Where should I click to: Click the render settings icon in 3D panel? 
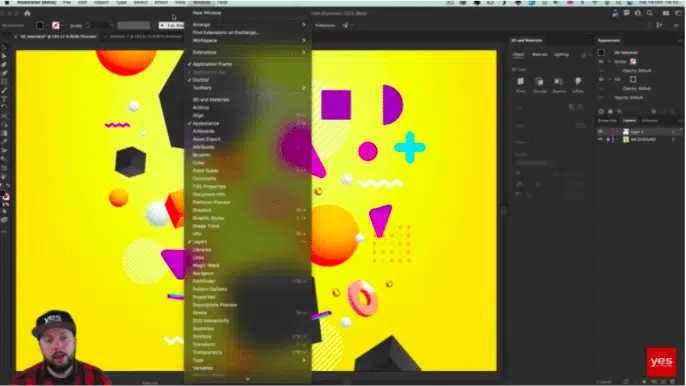click(x=583, y=55)
